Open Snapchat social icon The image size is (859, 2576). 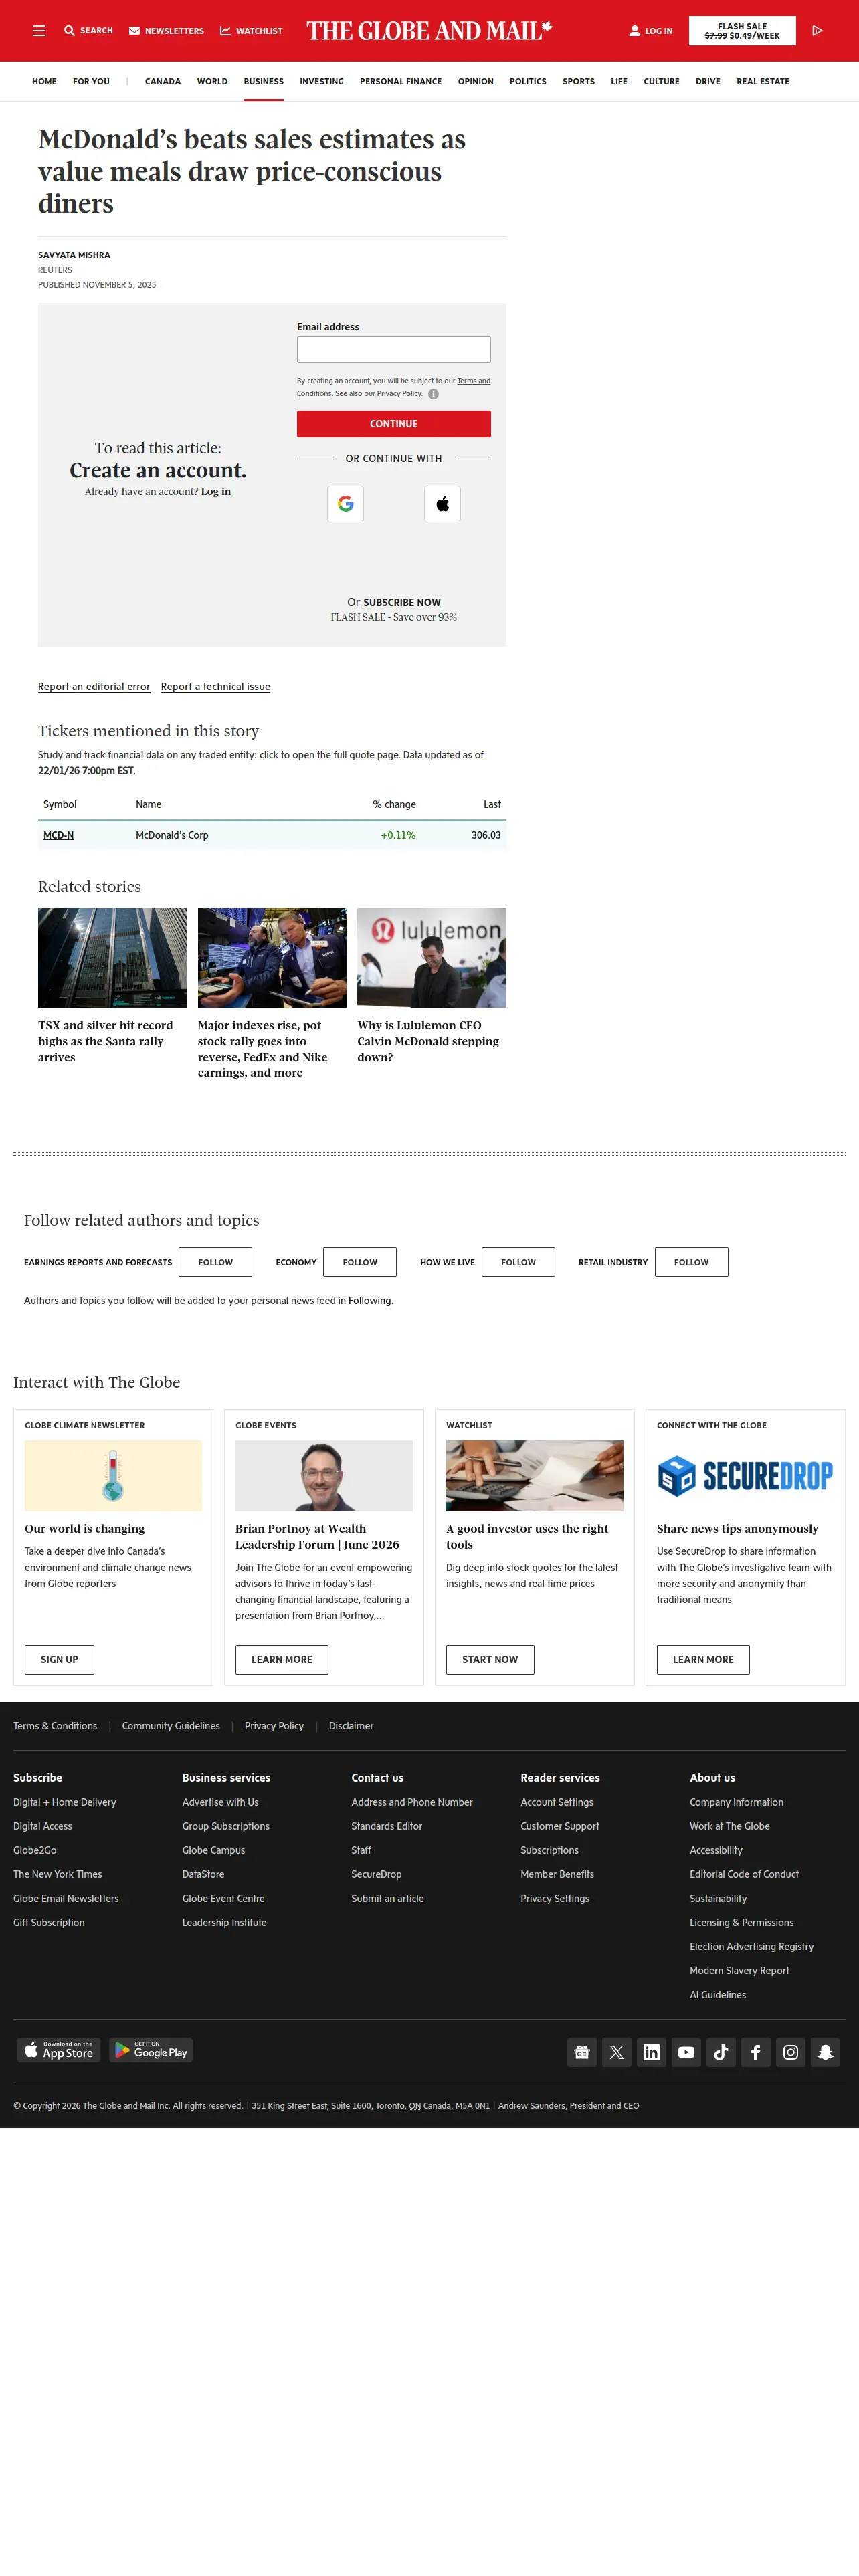pyautogui.click(x=825, y=2052)
